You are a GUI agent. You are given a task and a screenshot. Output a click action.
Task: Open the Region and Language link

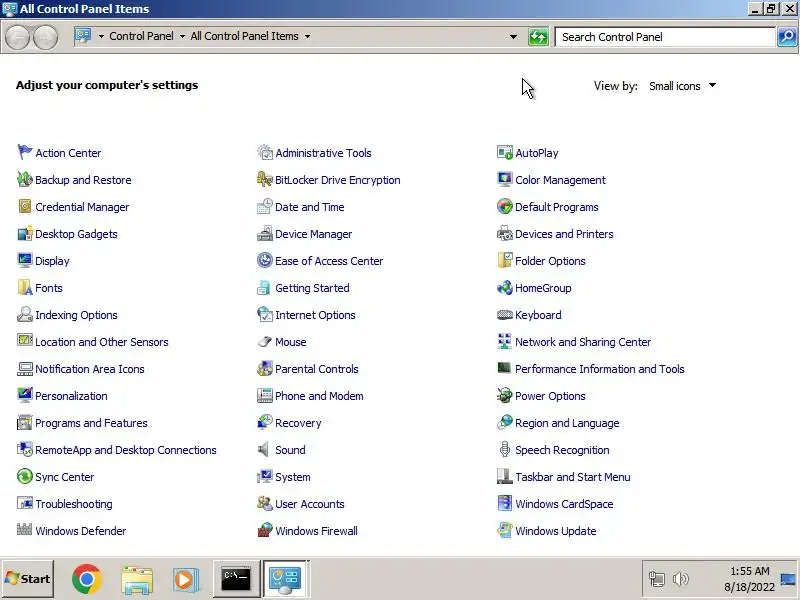click(x=567, y=423)
